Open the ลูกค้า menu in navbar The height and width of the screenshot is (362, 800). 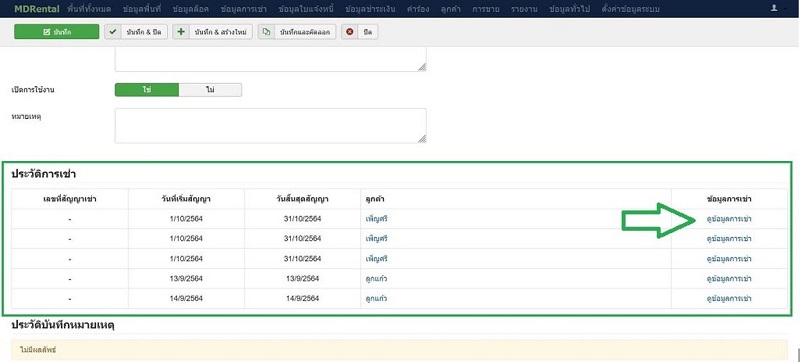coord(451,9)
